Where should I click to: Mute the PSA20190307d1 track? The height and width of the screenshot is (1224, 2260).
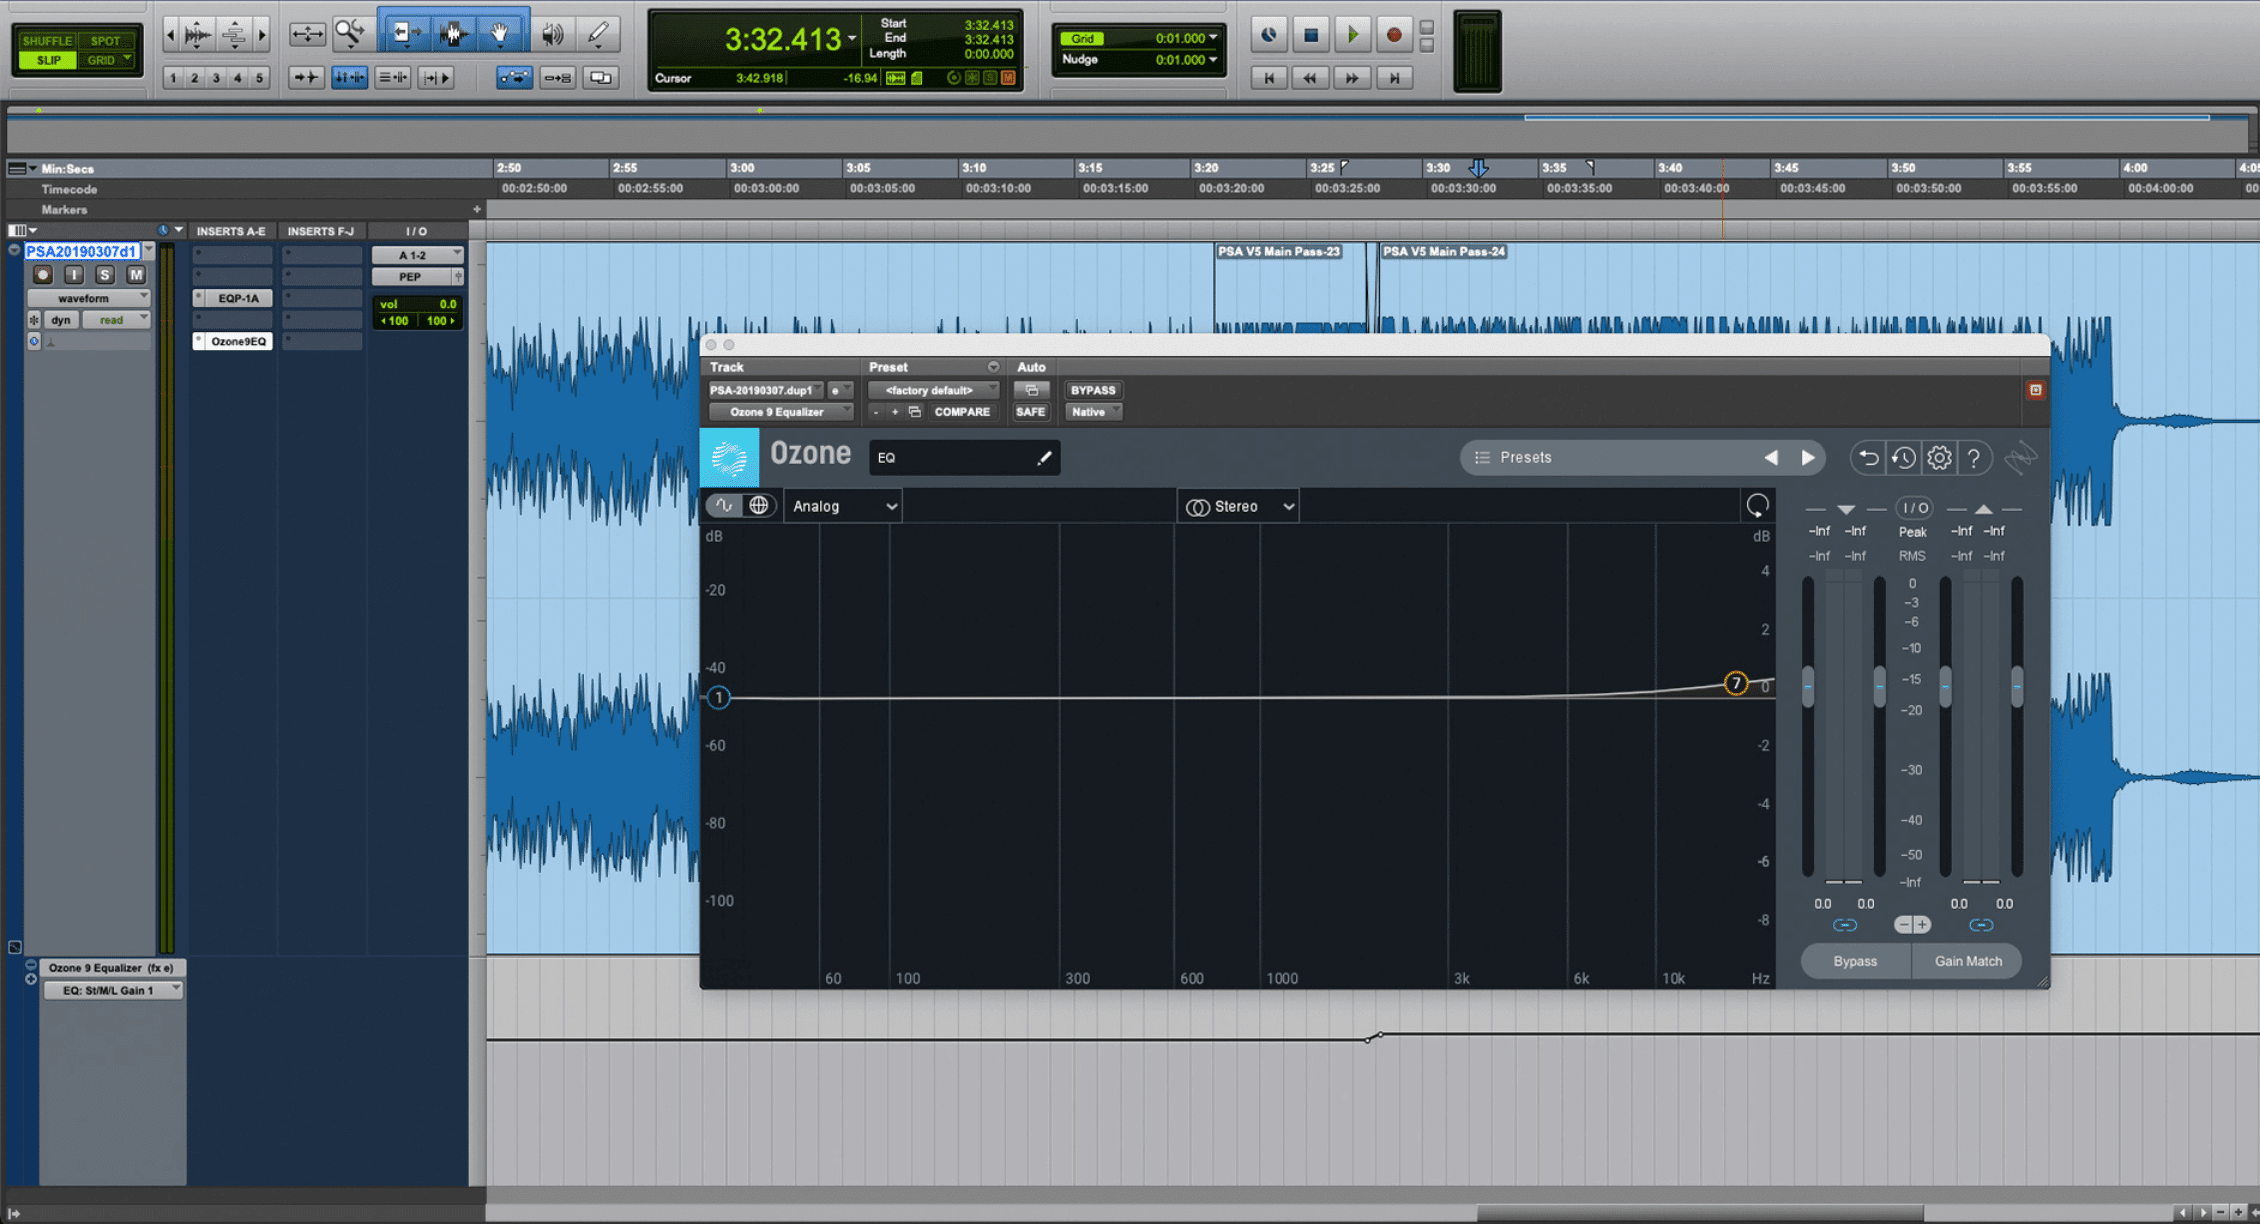pos(136,274)
